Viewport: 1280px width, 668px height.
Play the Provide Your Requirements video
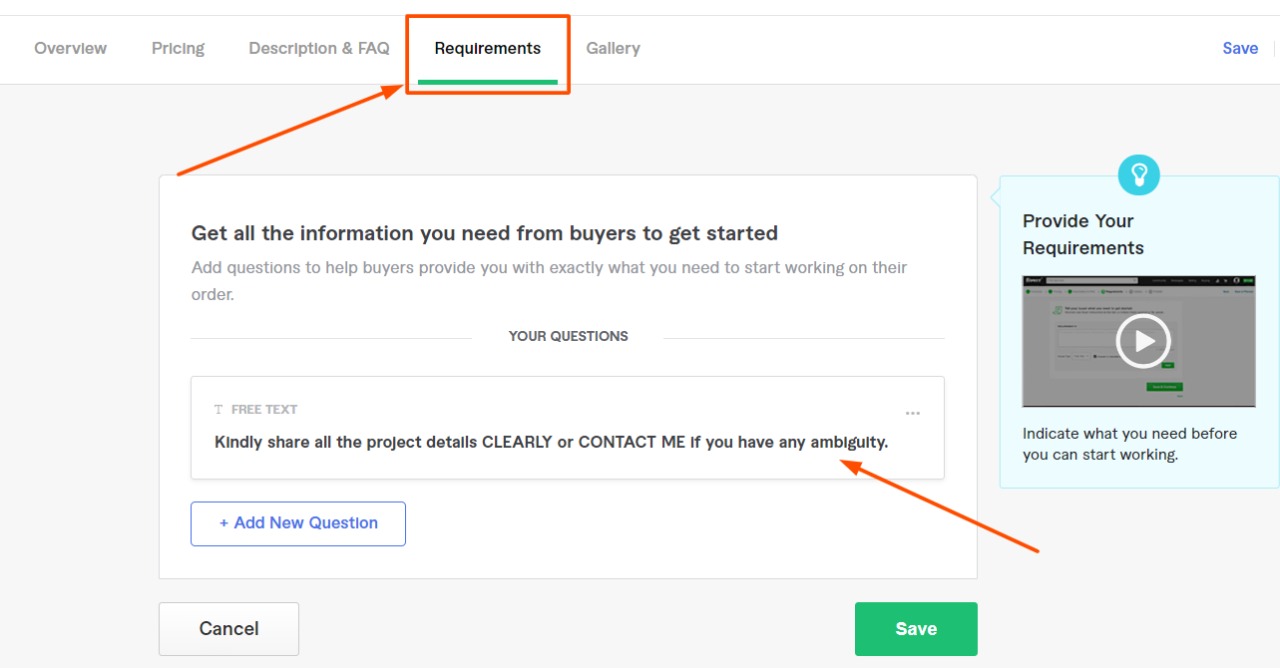(1142, 342)
